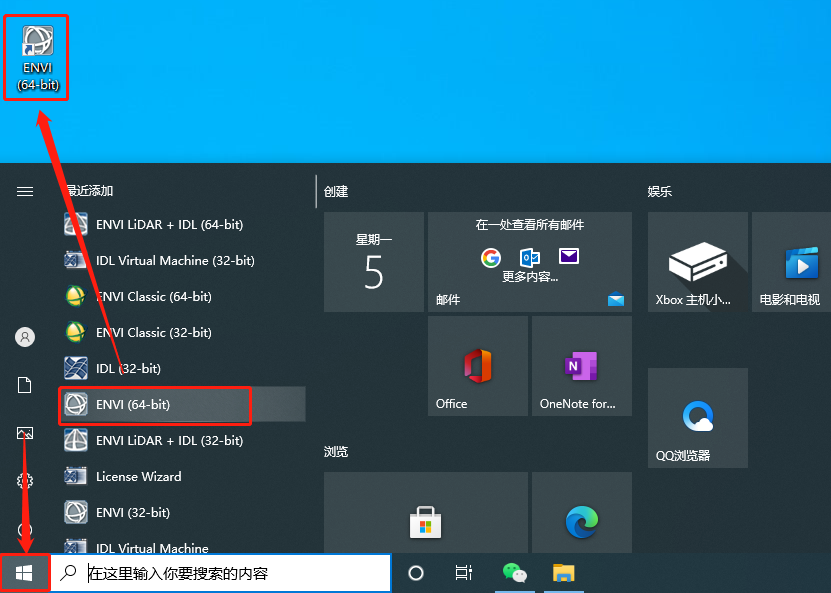Viewport: 831px width, 593px height.
Task: Open the Microsoft Edge tile
Action: [582, 512]
